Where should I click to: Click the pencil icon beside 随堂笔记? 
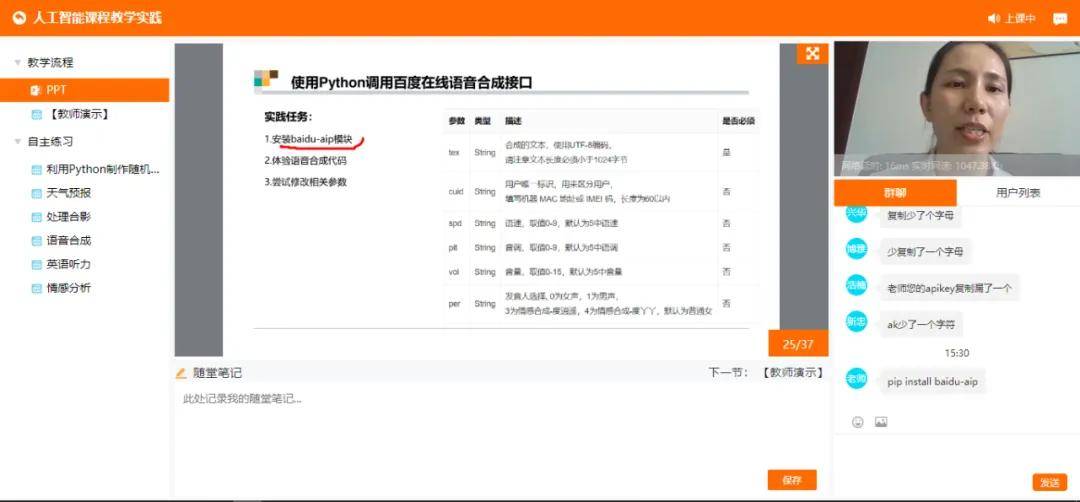(x=181, y=373)
